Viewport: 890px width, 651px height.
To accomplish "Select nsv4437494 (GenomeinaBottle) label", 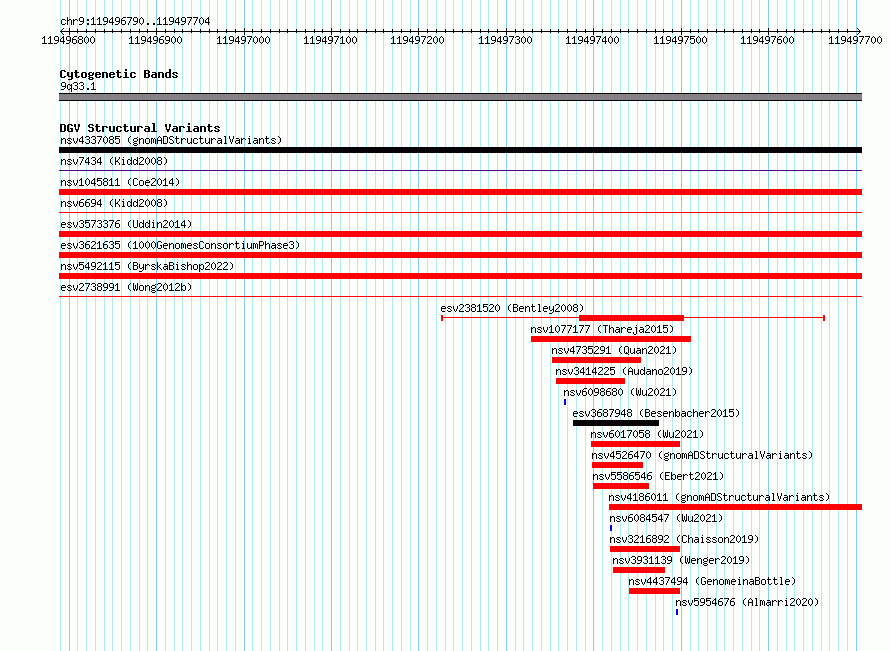I will point(712,581).
